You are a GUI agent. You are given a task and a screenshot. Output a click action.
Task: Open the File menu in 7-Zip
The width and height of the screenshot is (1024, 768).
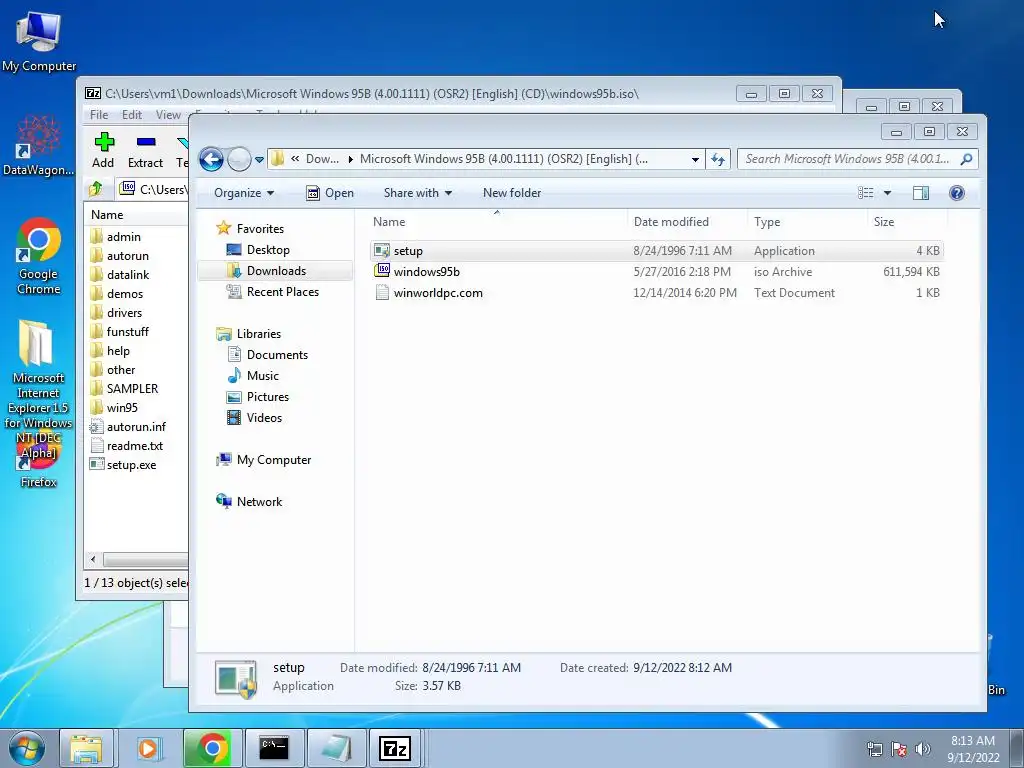point(99,115)
